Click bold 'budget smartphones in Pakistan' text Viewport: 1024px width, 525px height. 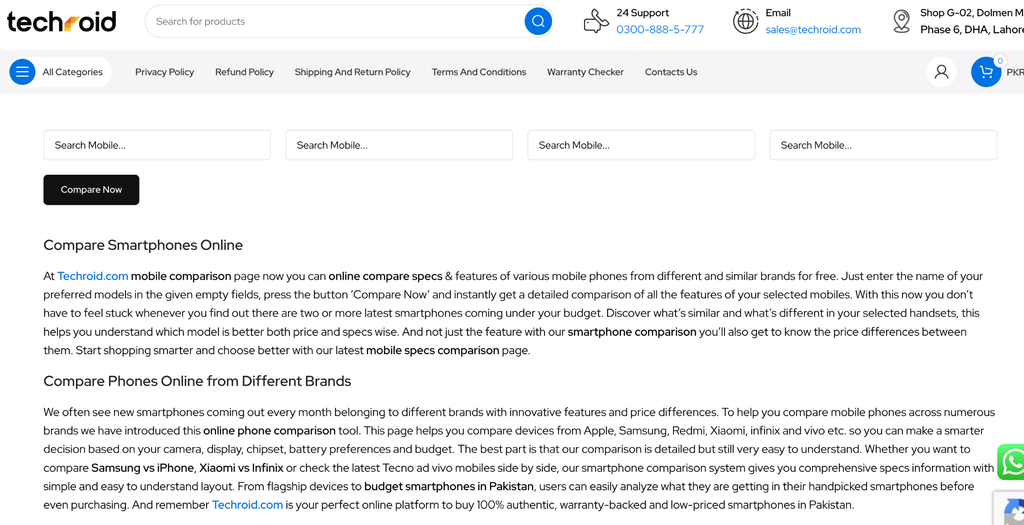click(x=449, y=486)
